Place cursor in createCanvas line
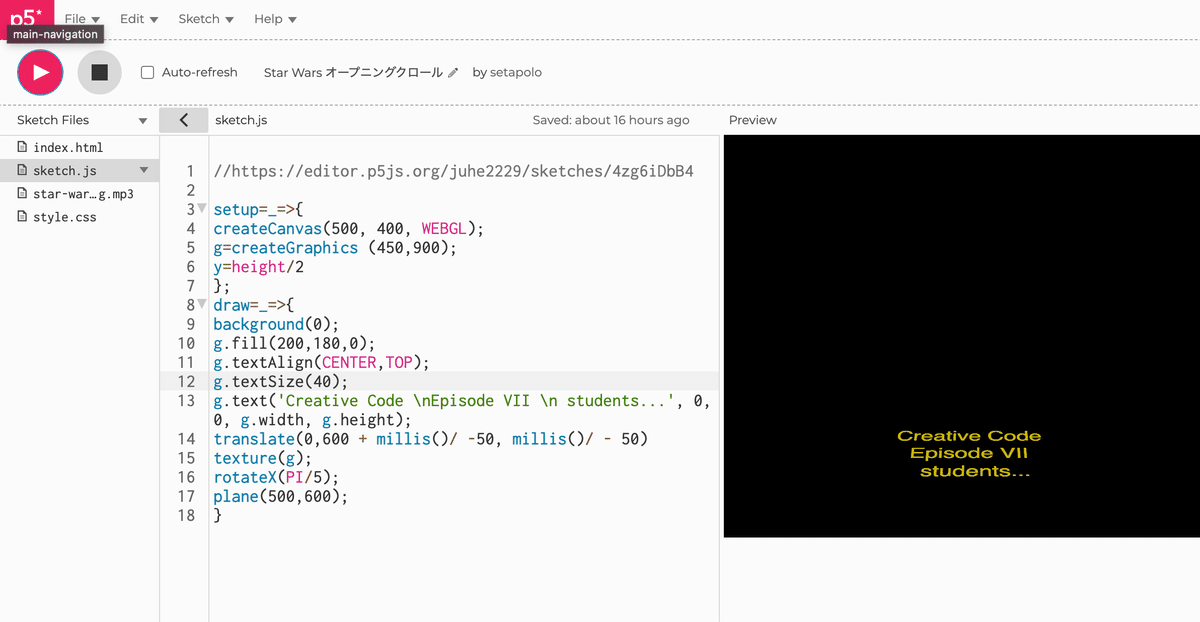 (x=348, y=228)
